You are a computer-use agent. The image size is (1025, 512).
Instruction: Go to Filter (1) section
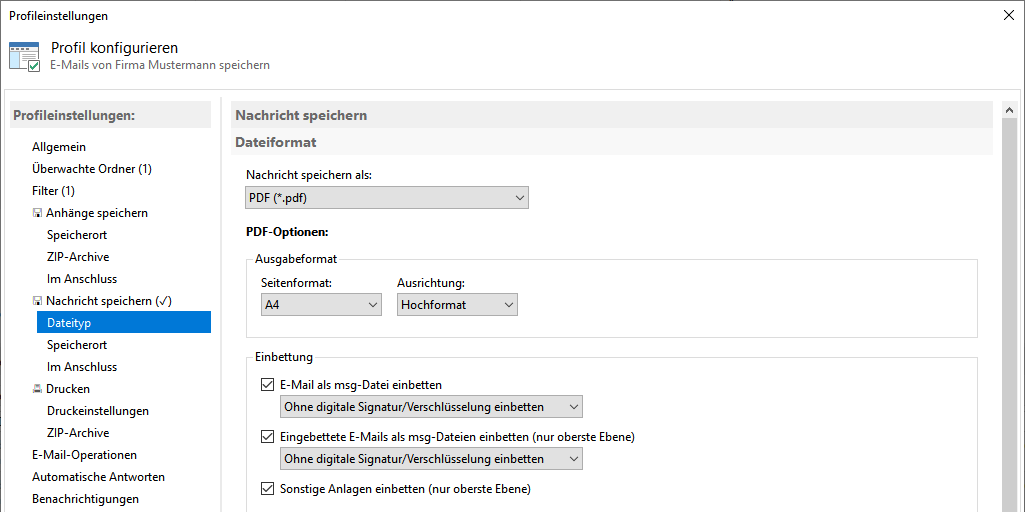(53, 191)
